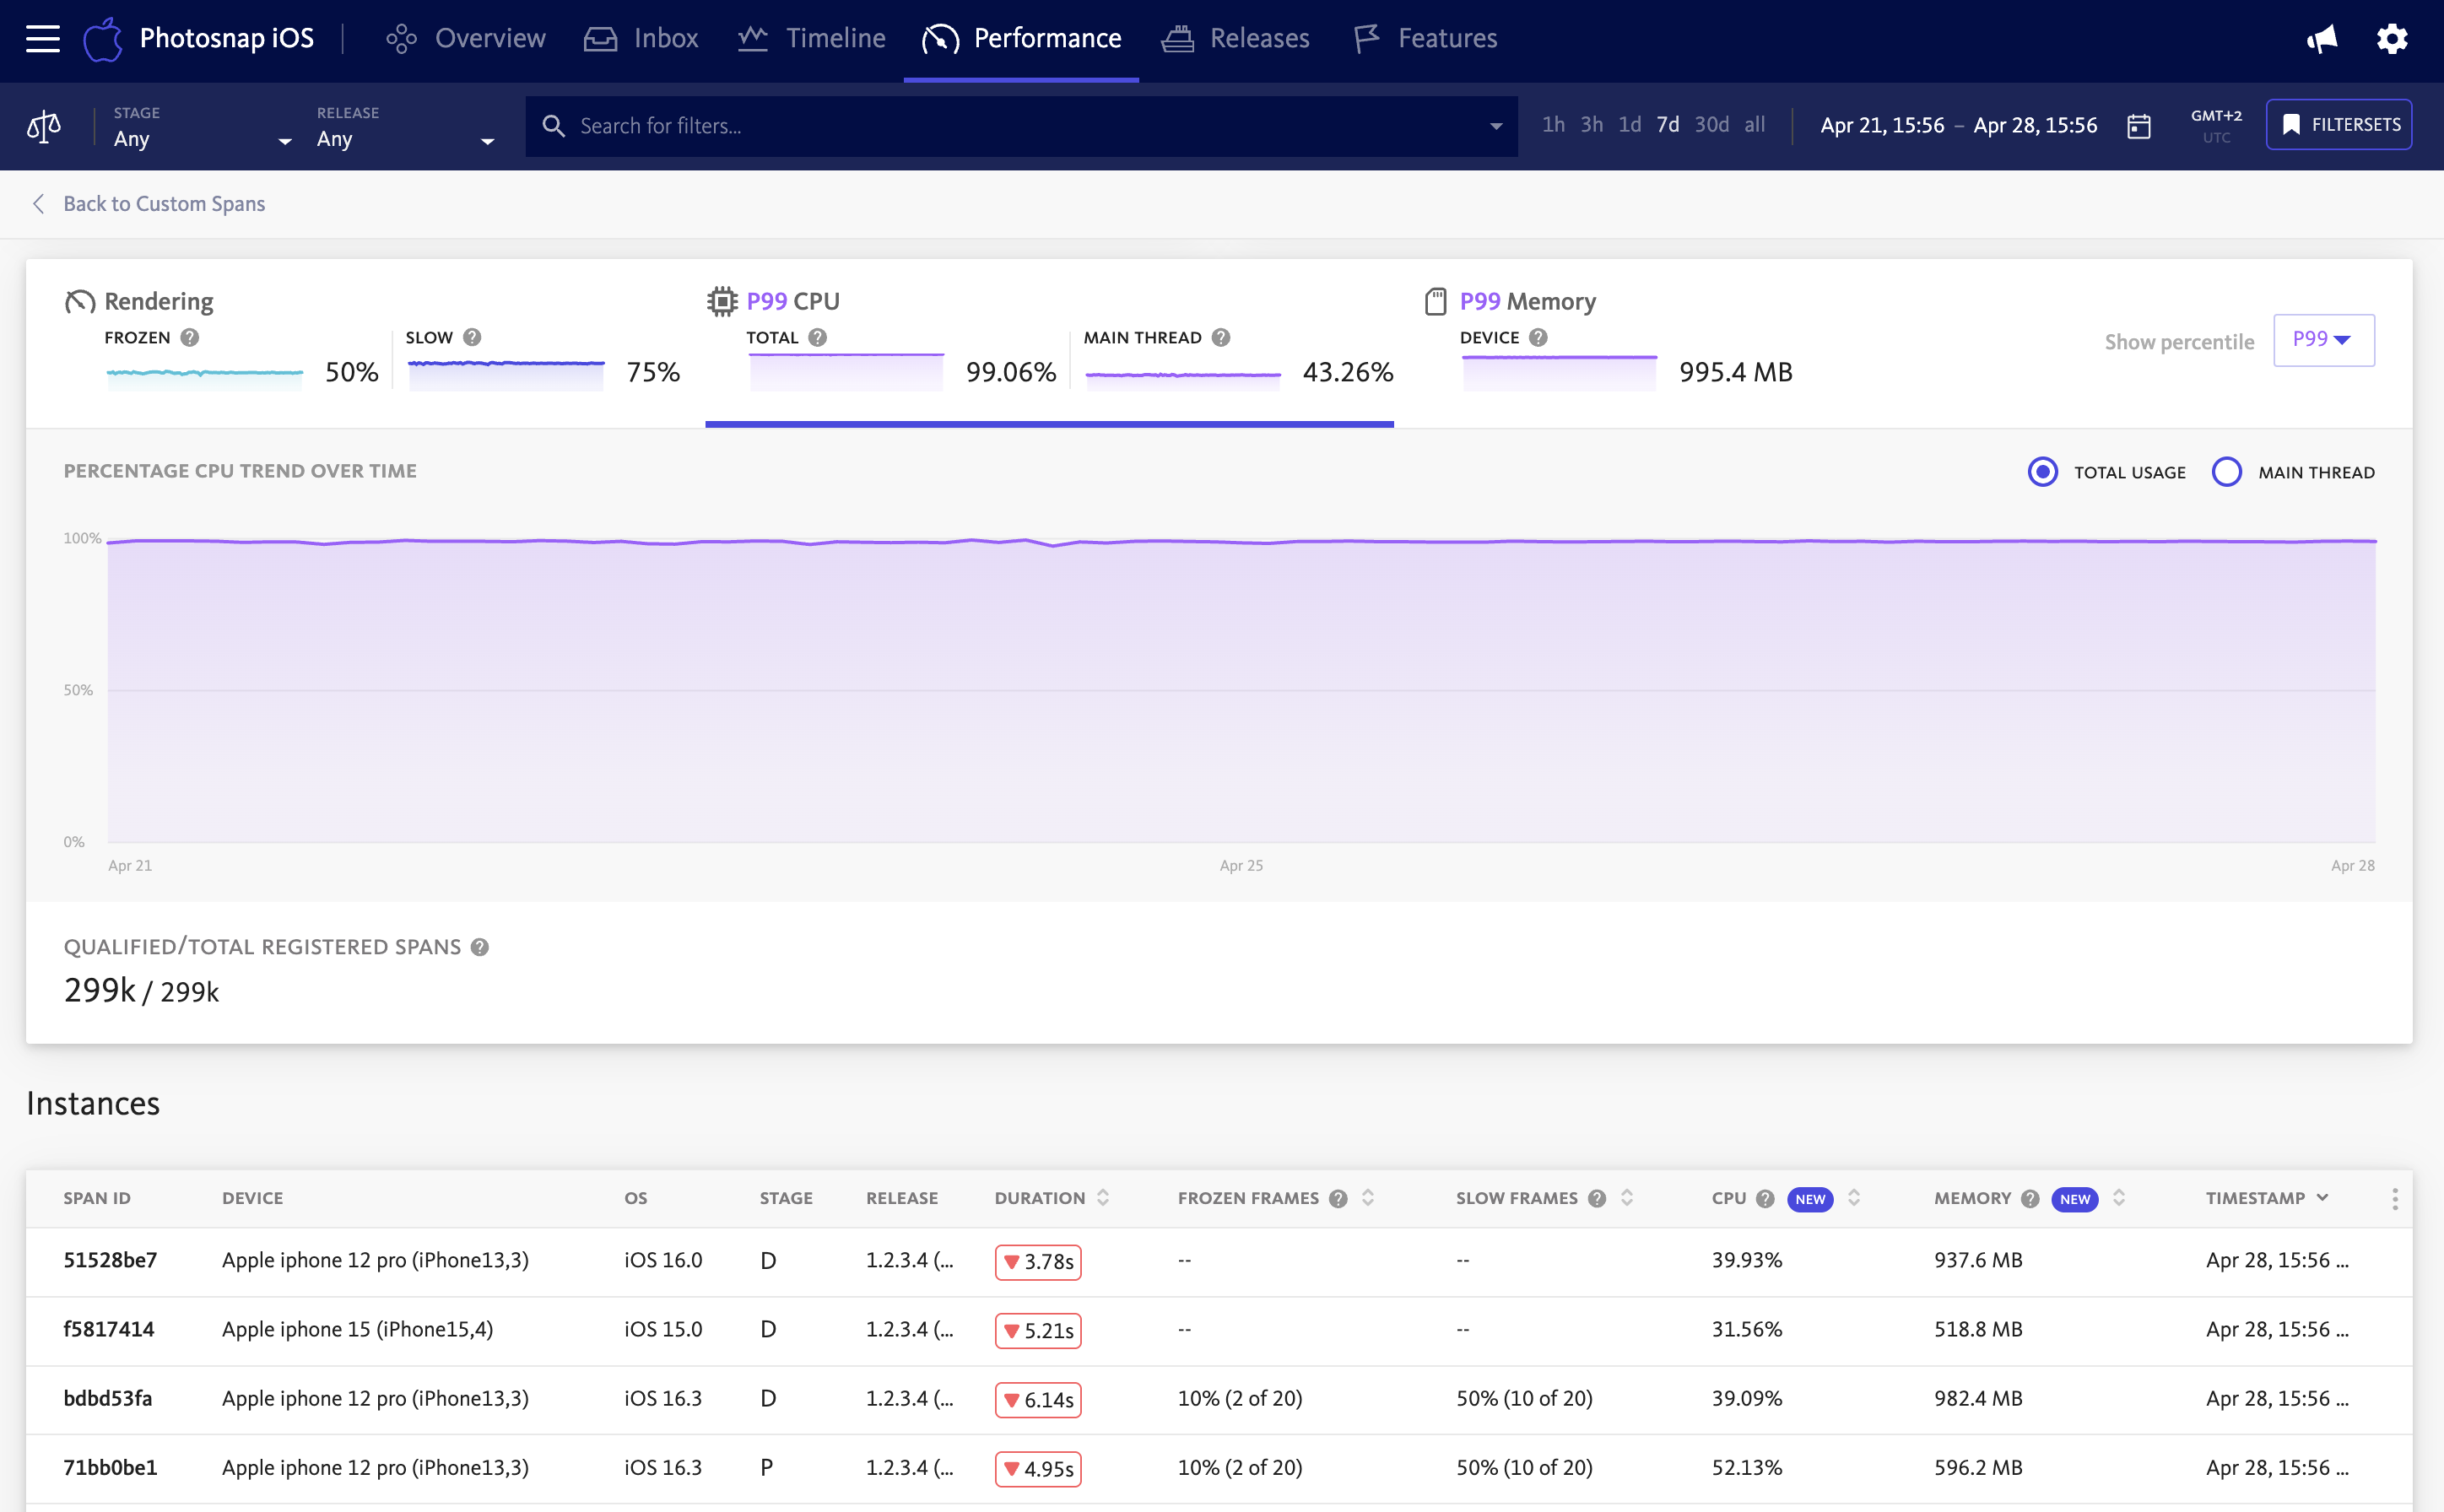Click the search magnifier icon
Screen dimensions: 2444x1512
pyautogui.click(x=553, y=126)
